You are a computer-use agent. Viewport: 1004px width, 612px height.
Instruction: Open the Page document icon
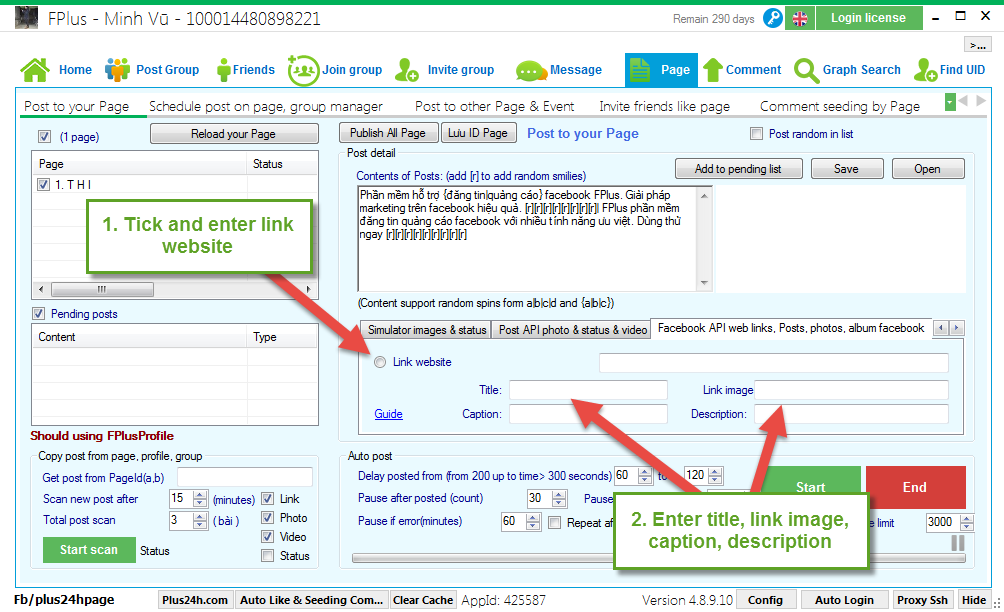(640, 70)
